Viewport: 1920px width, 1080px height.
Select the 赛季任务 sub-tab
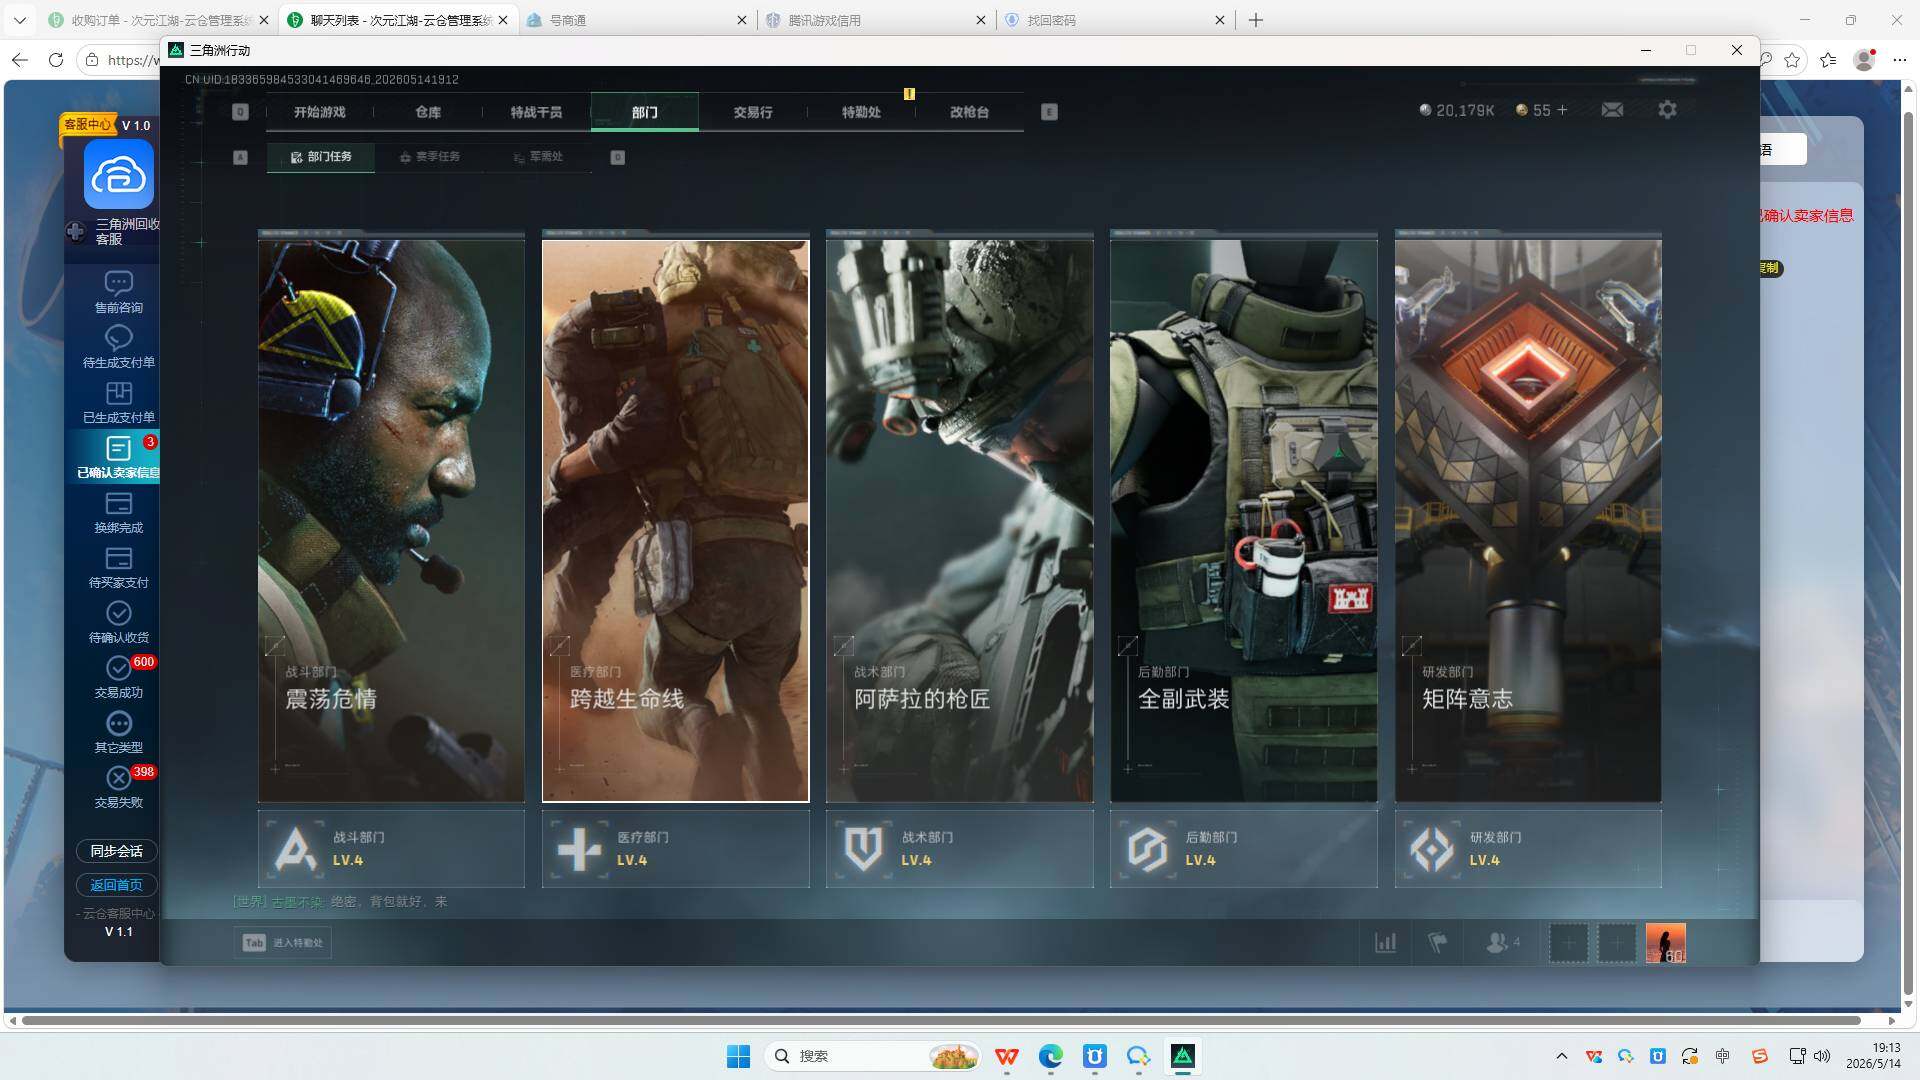pyautogui.click(x=430, y=157)
